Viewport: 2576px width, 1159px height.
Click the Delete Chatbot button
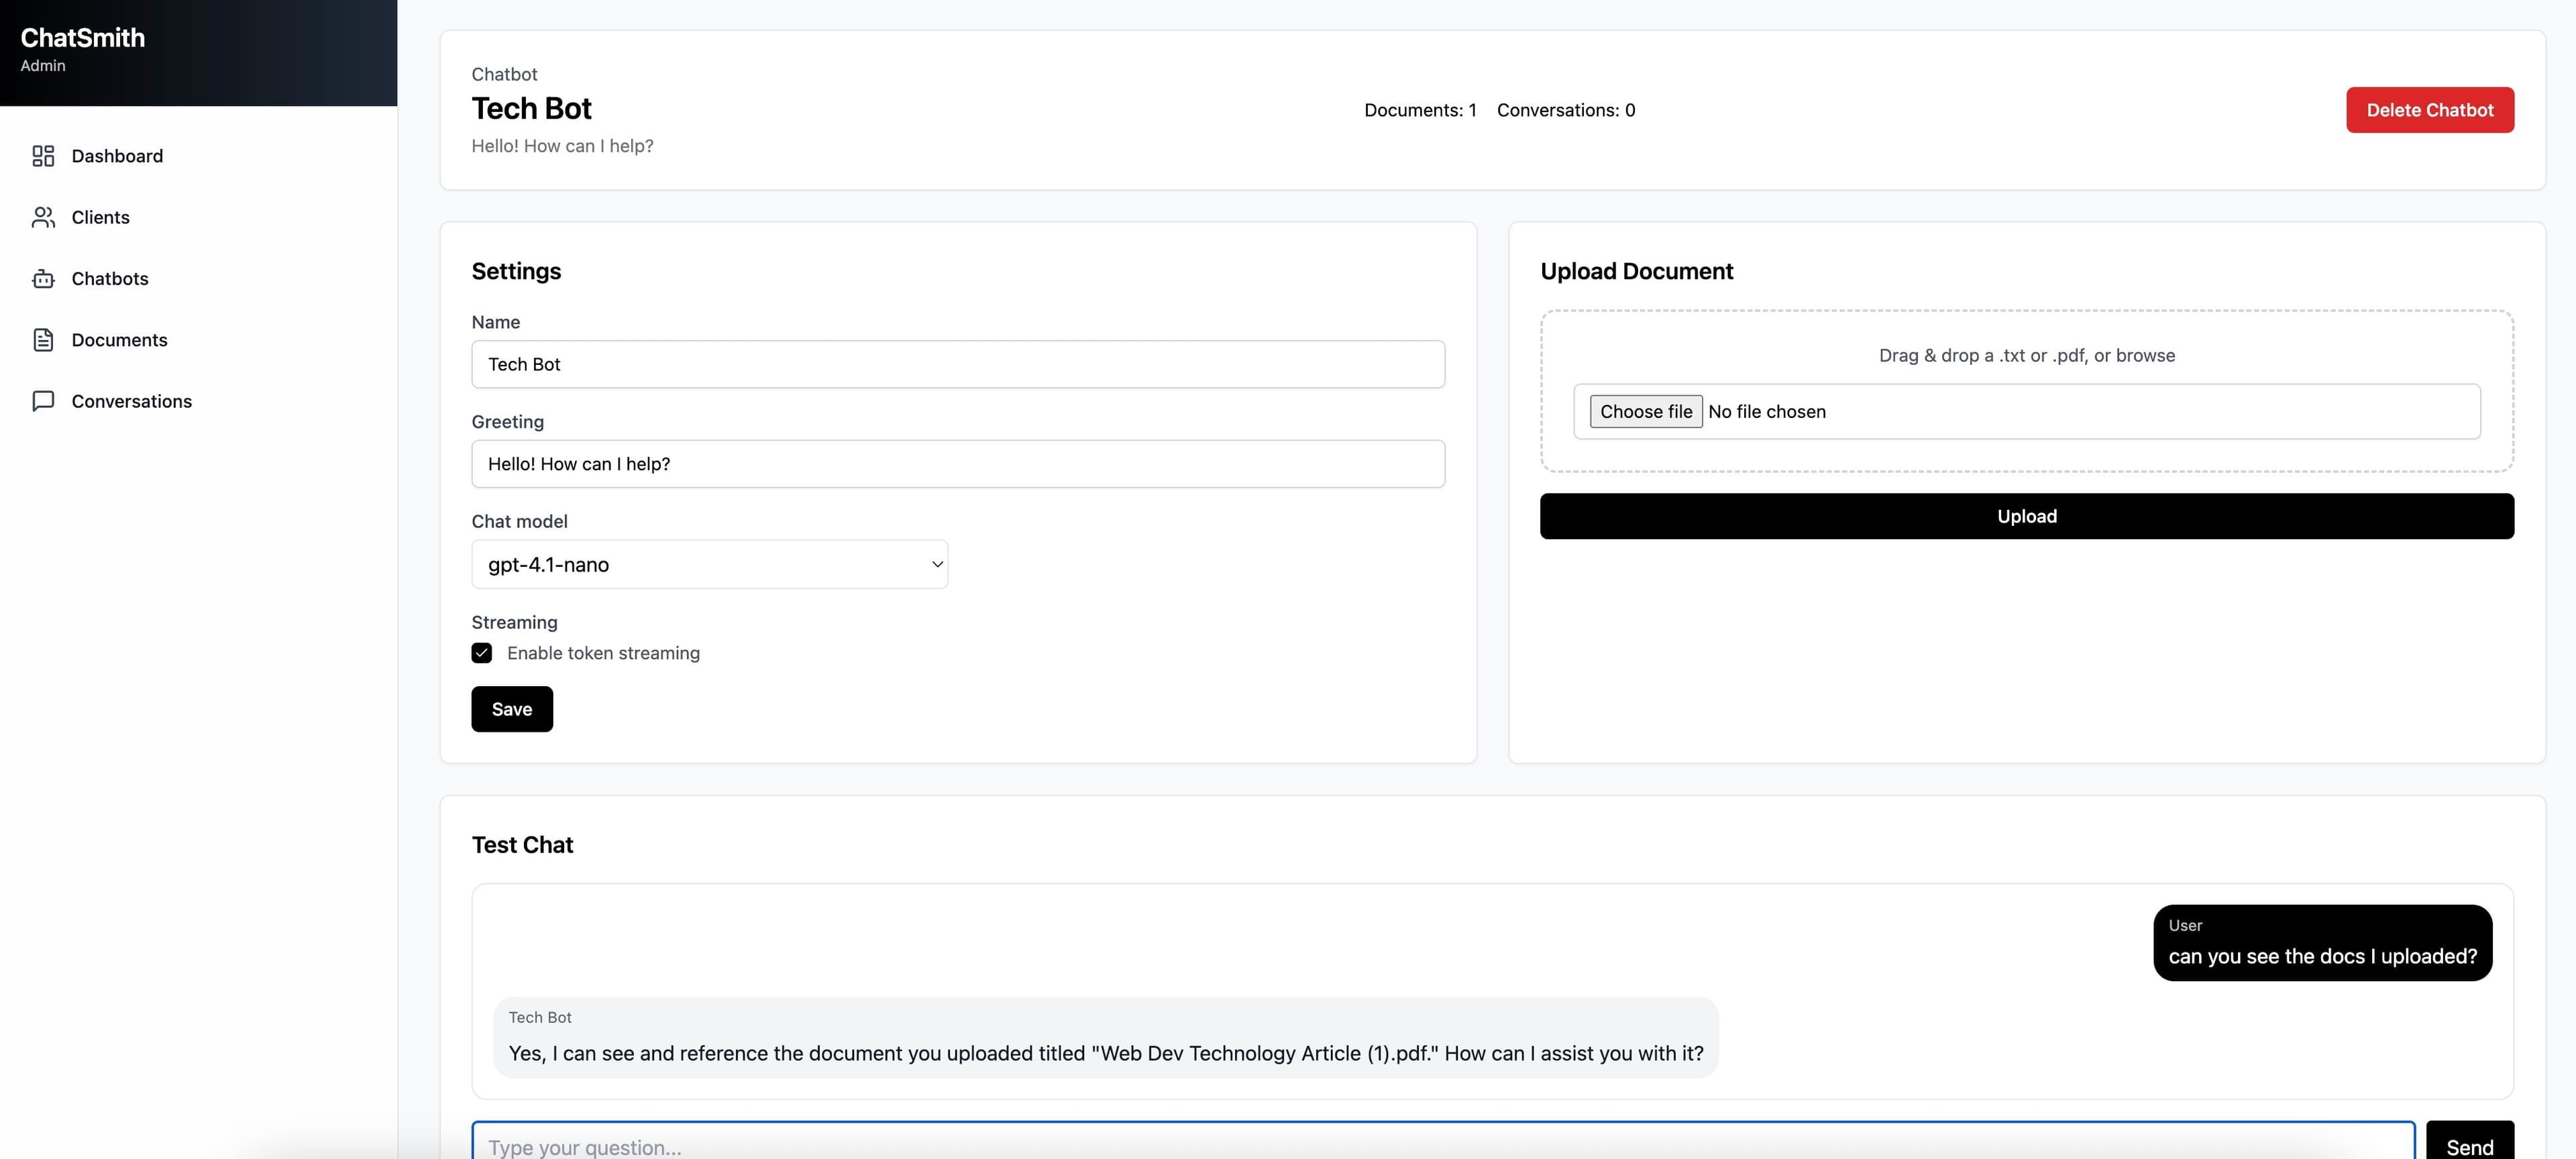[2430, 110]
